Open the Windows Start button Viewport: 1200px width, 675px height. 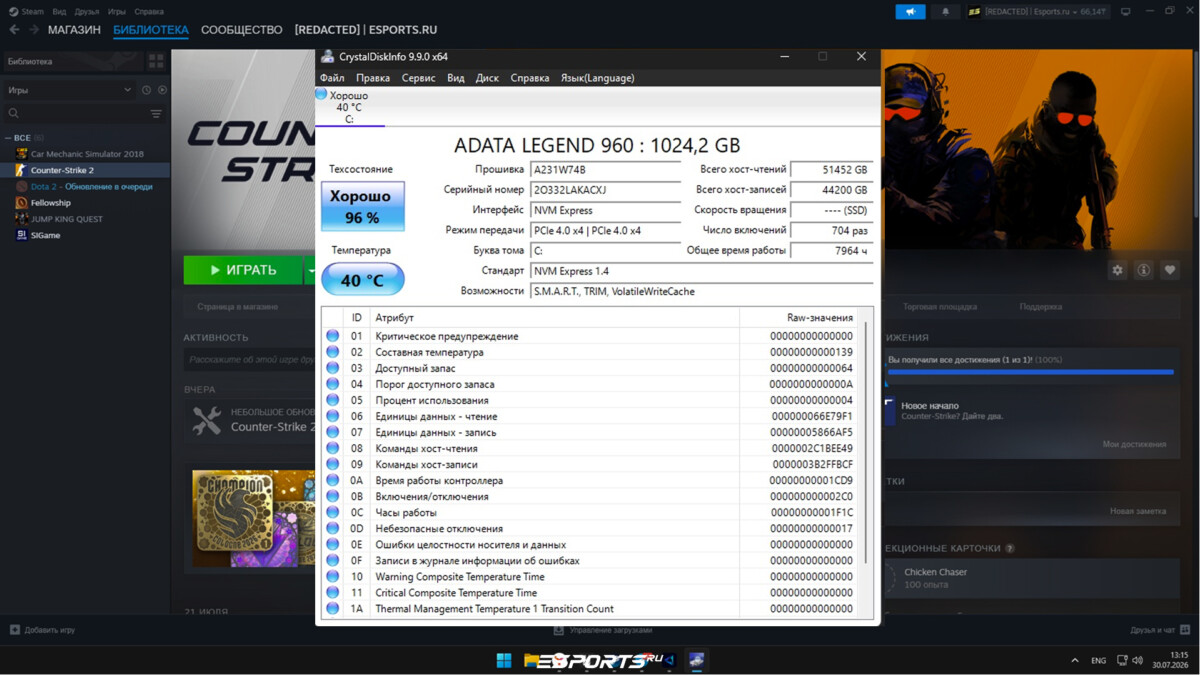tap(504, 660)
